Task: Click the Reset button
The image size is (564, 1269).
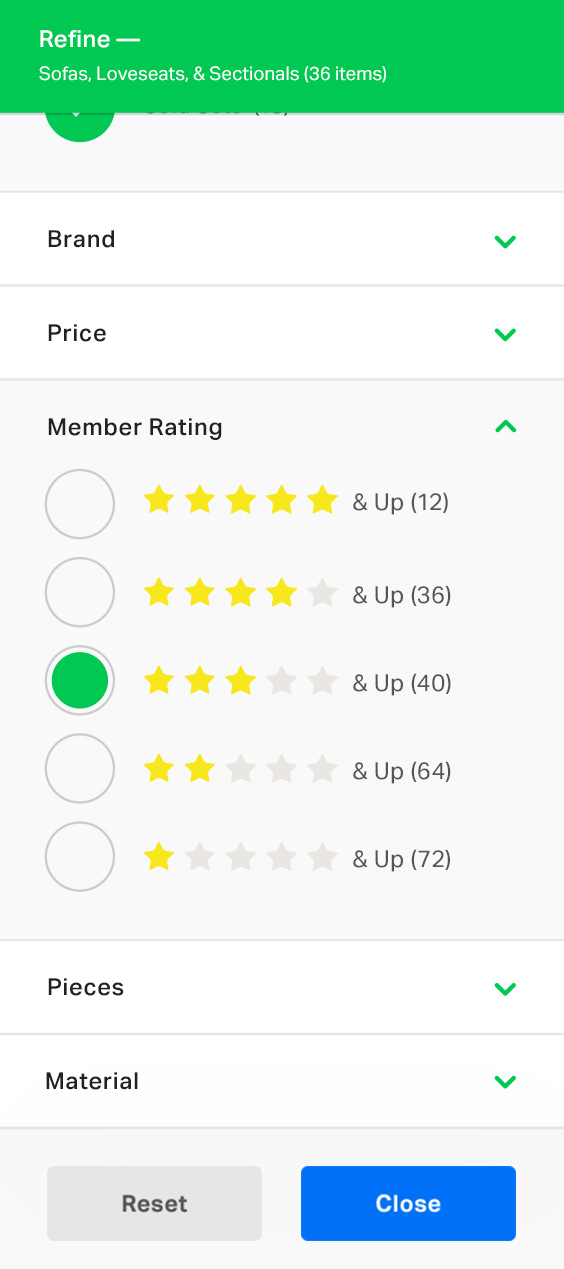Action: (x=154, y=1203)
